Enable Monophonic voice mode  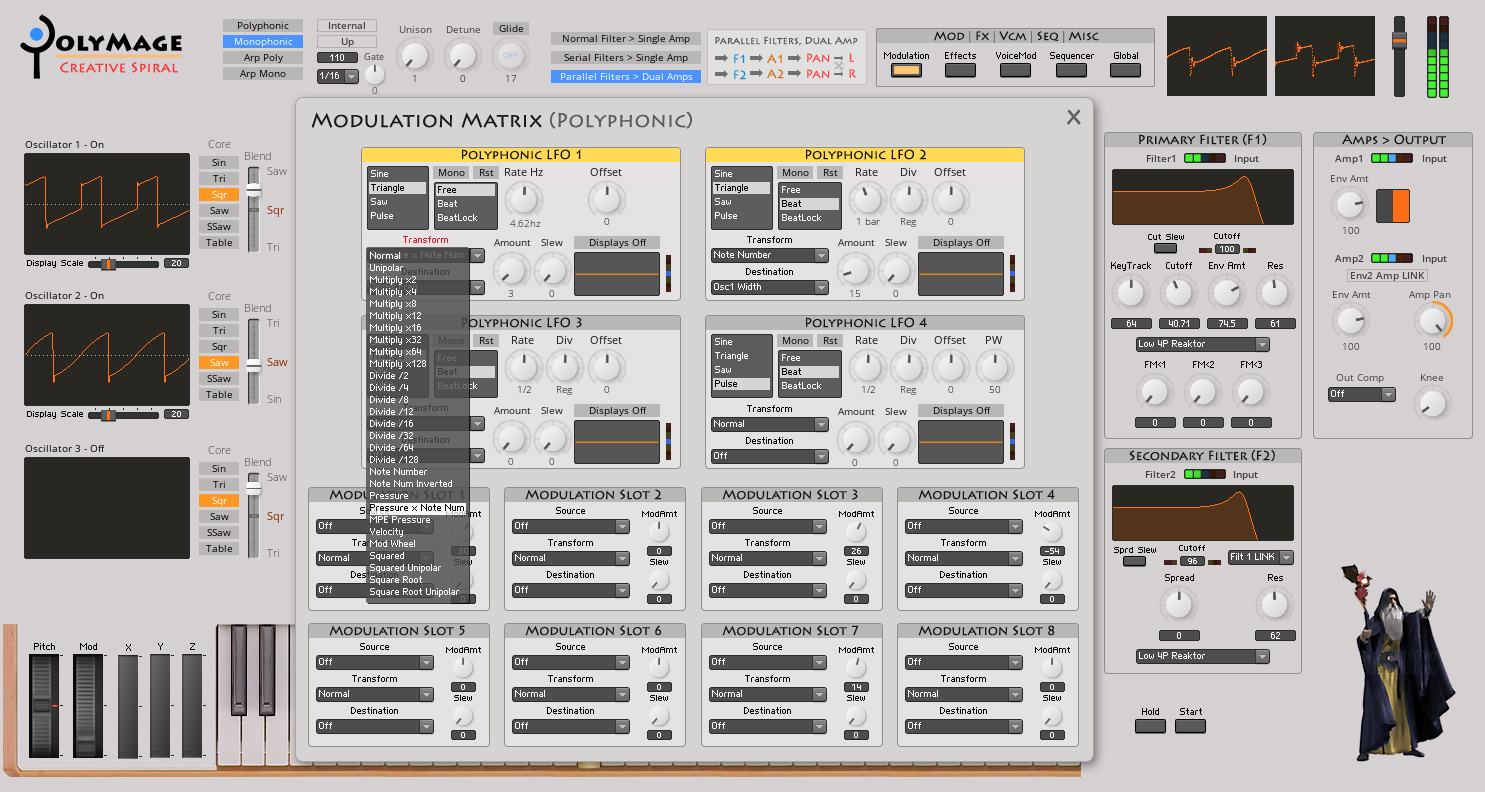[x=263, y=42]
